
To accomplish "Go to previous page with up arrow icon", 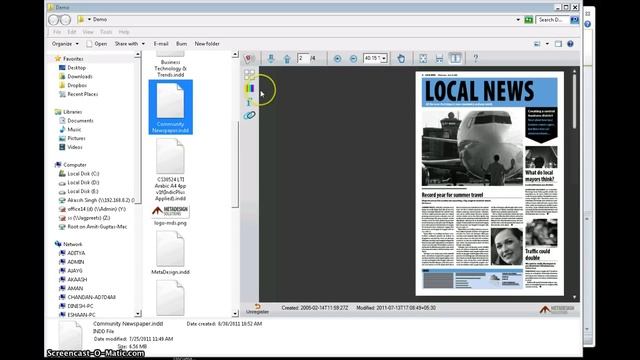I will point(287,59).
